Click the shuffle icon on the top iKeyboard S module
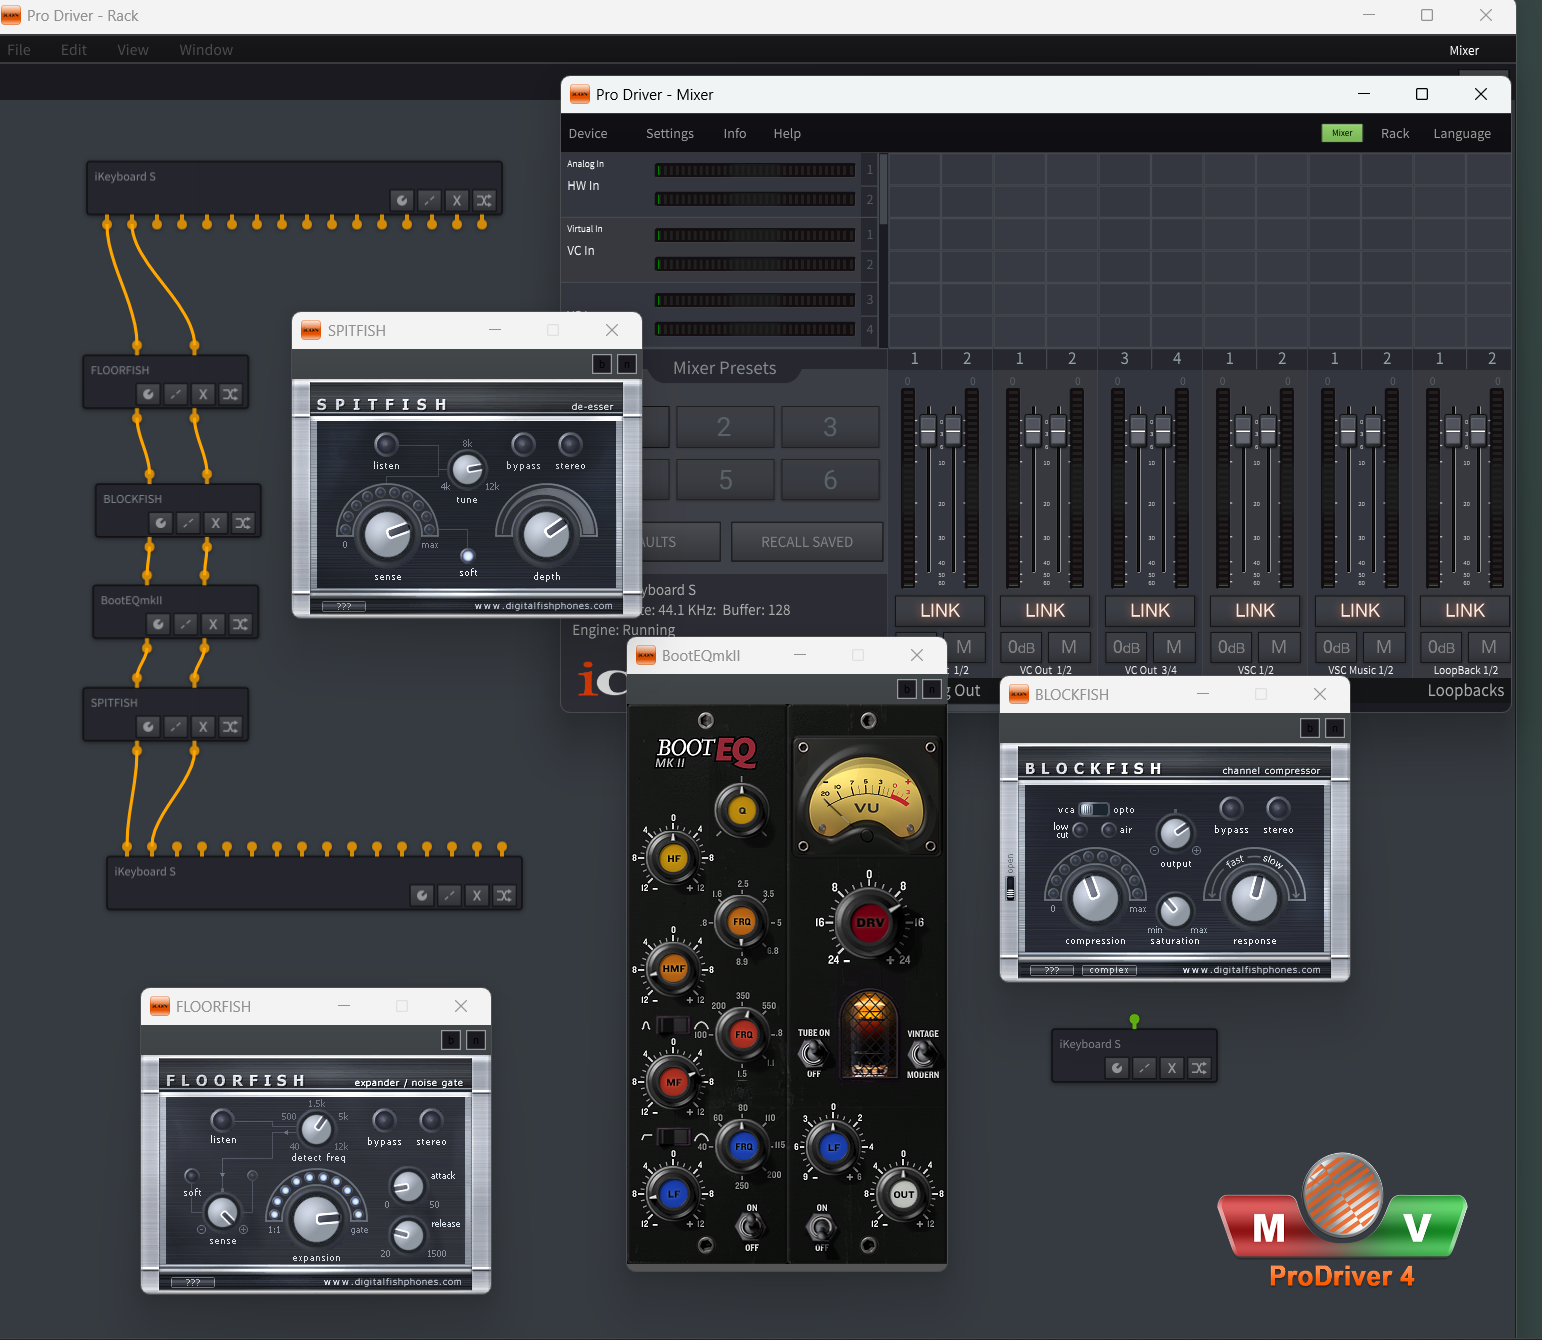1542x1340 pixels. [x=484, y=200]
